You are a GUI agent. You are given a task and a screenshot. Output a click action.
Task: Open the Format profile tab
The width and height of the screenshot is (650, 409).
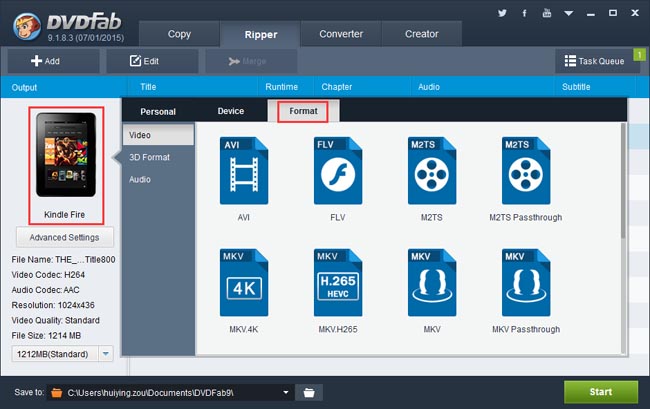(x=303, y=111)
